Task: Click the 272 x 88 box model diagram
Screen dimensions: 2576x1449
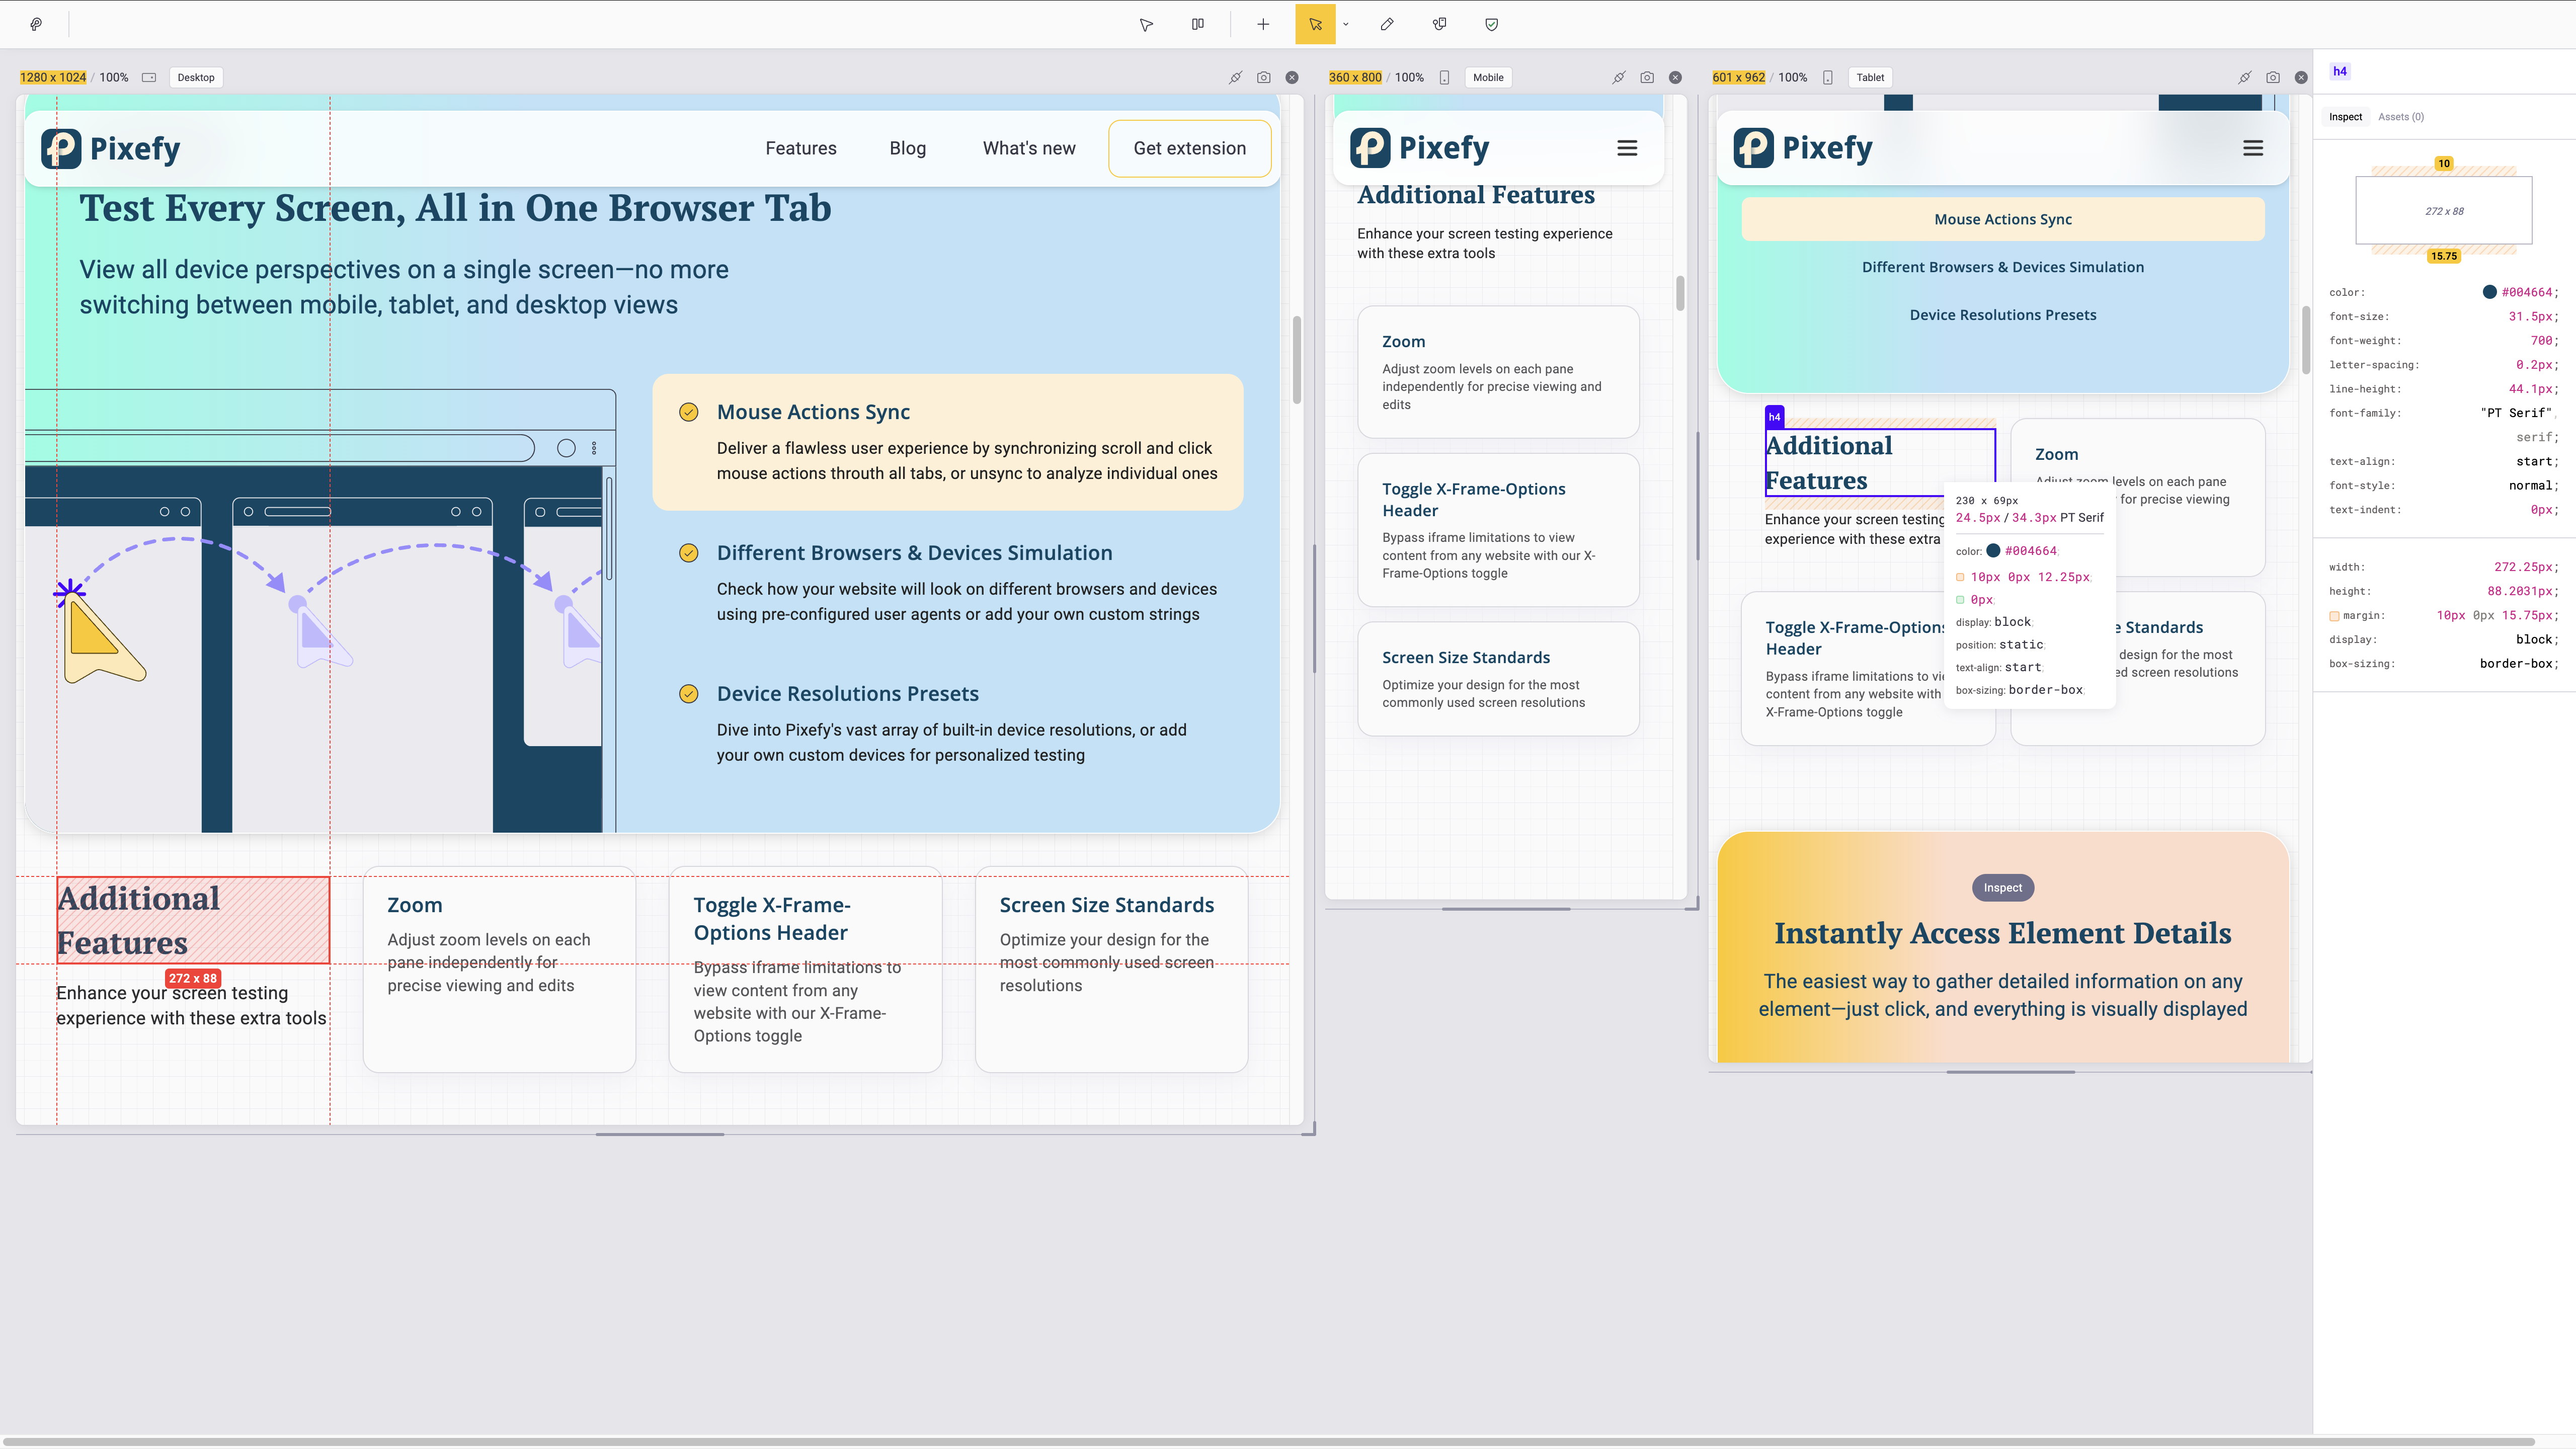Action: click(x=2444, y=211)
